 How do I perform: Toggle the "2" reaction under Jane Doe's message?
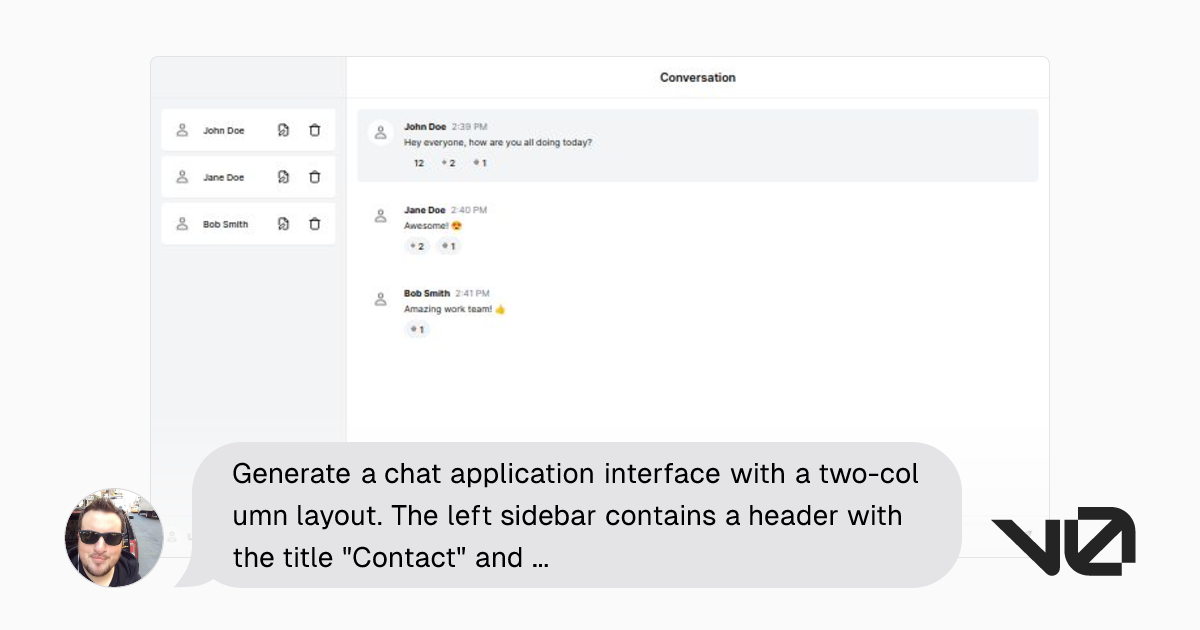pyautogui.click(x=416, y=245)
